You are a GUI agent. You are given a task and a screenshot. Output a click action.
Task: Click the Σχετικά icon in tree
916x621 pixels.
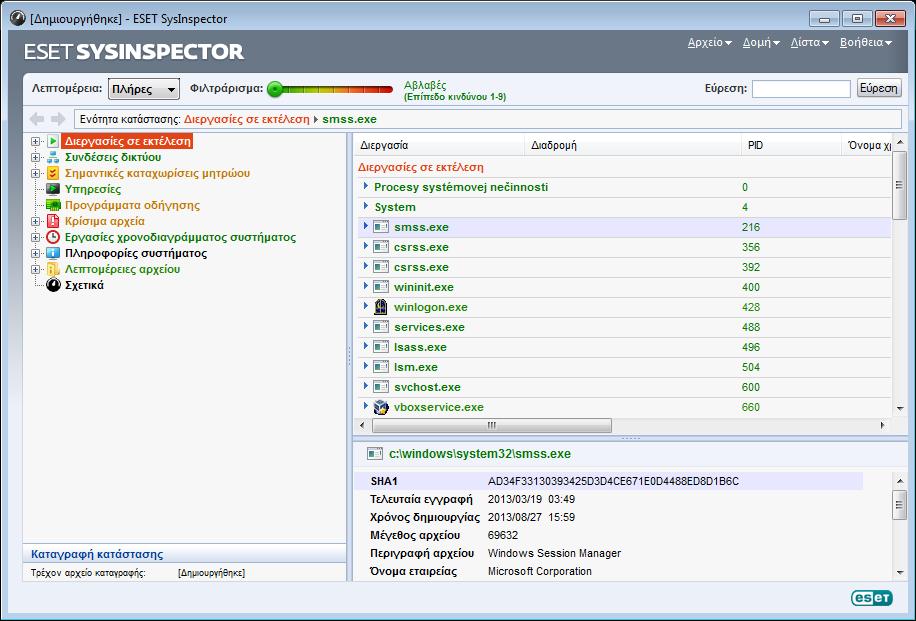(x=53, y=285)
